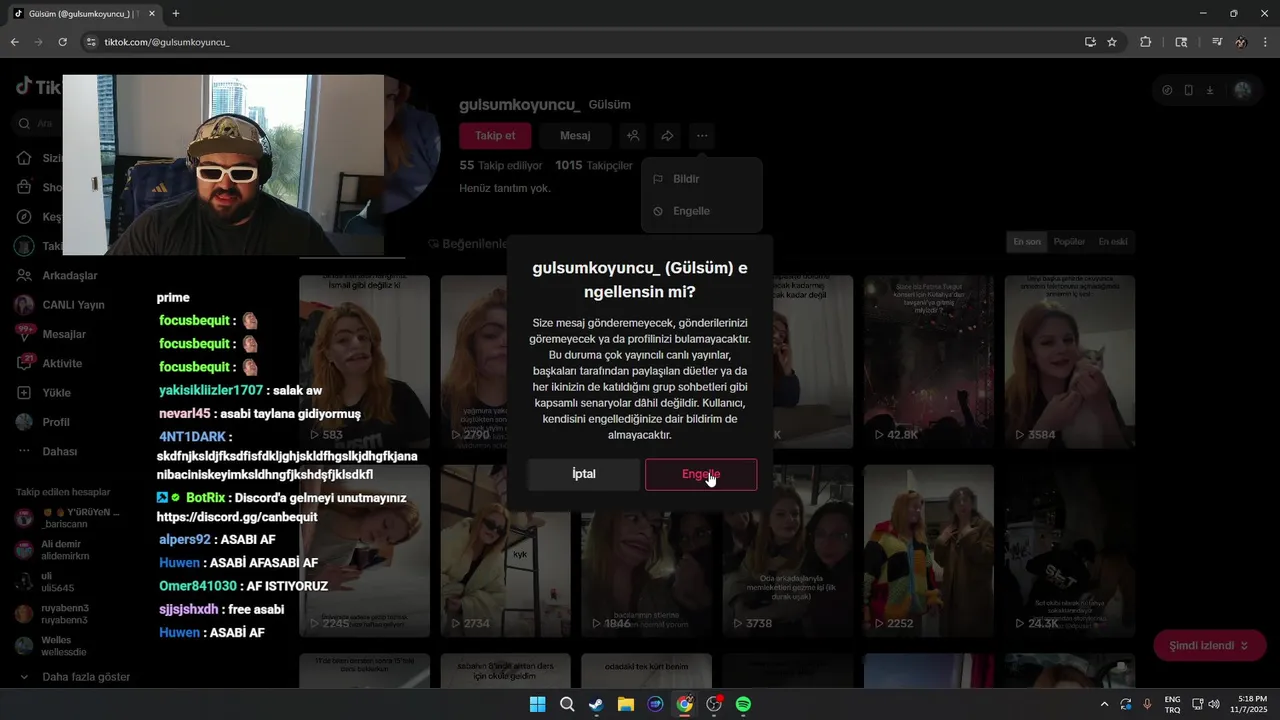
Task: Reload the page with the browser refresh icon
Action: point(62,42)
